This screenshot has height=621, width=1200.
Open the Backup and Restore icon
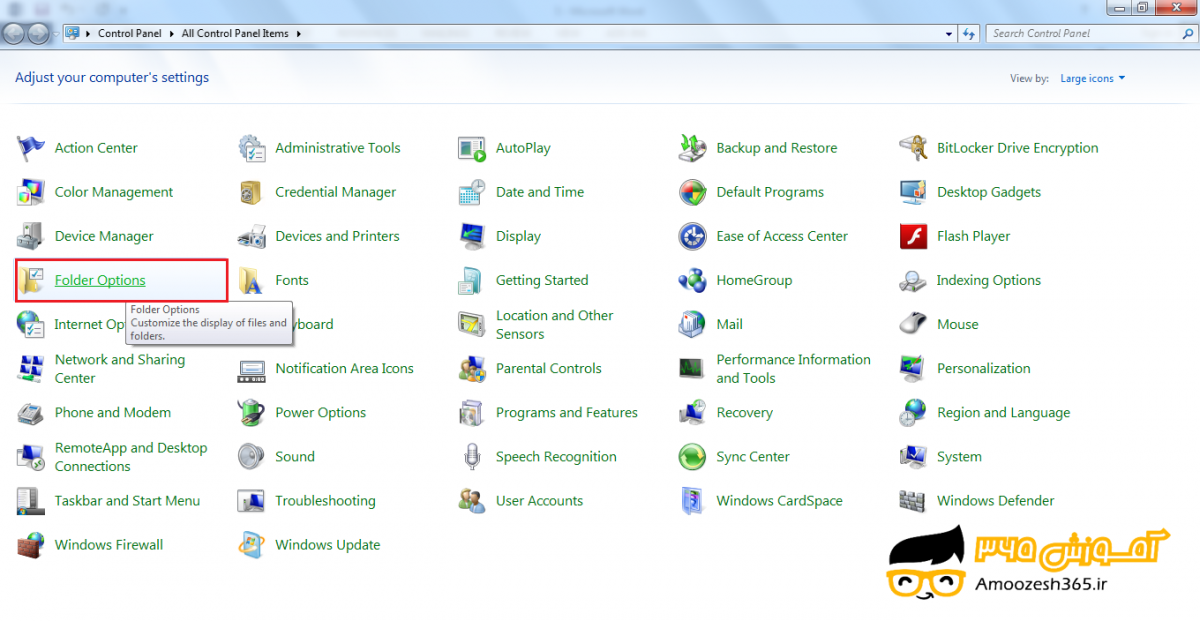tap(692, 148)
